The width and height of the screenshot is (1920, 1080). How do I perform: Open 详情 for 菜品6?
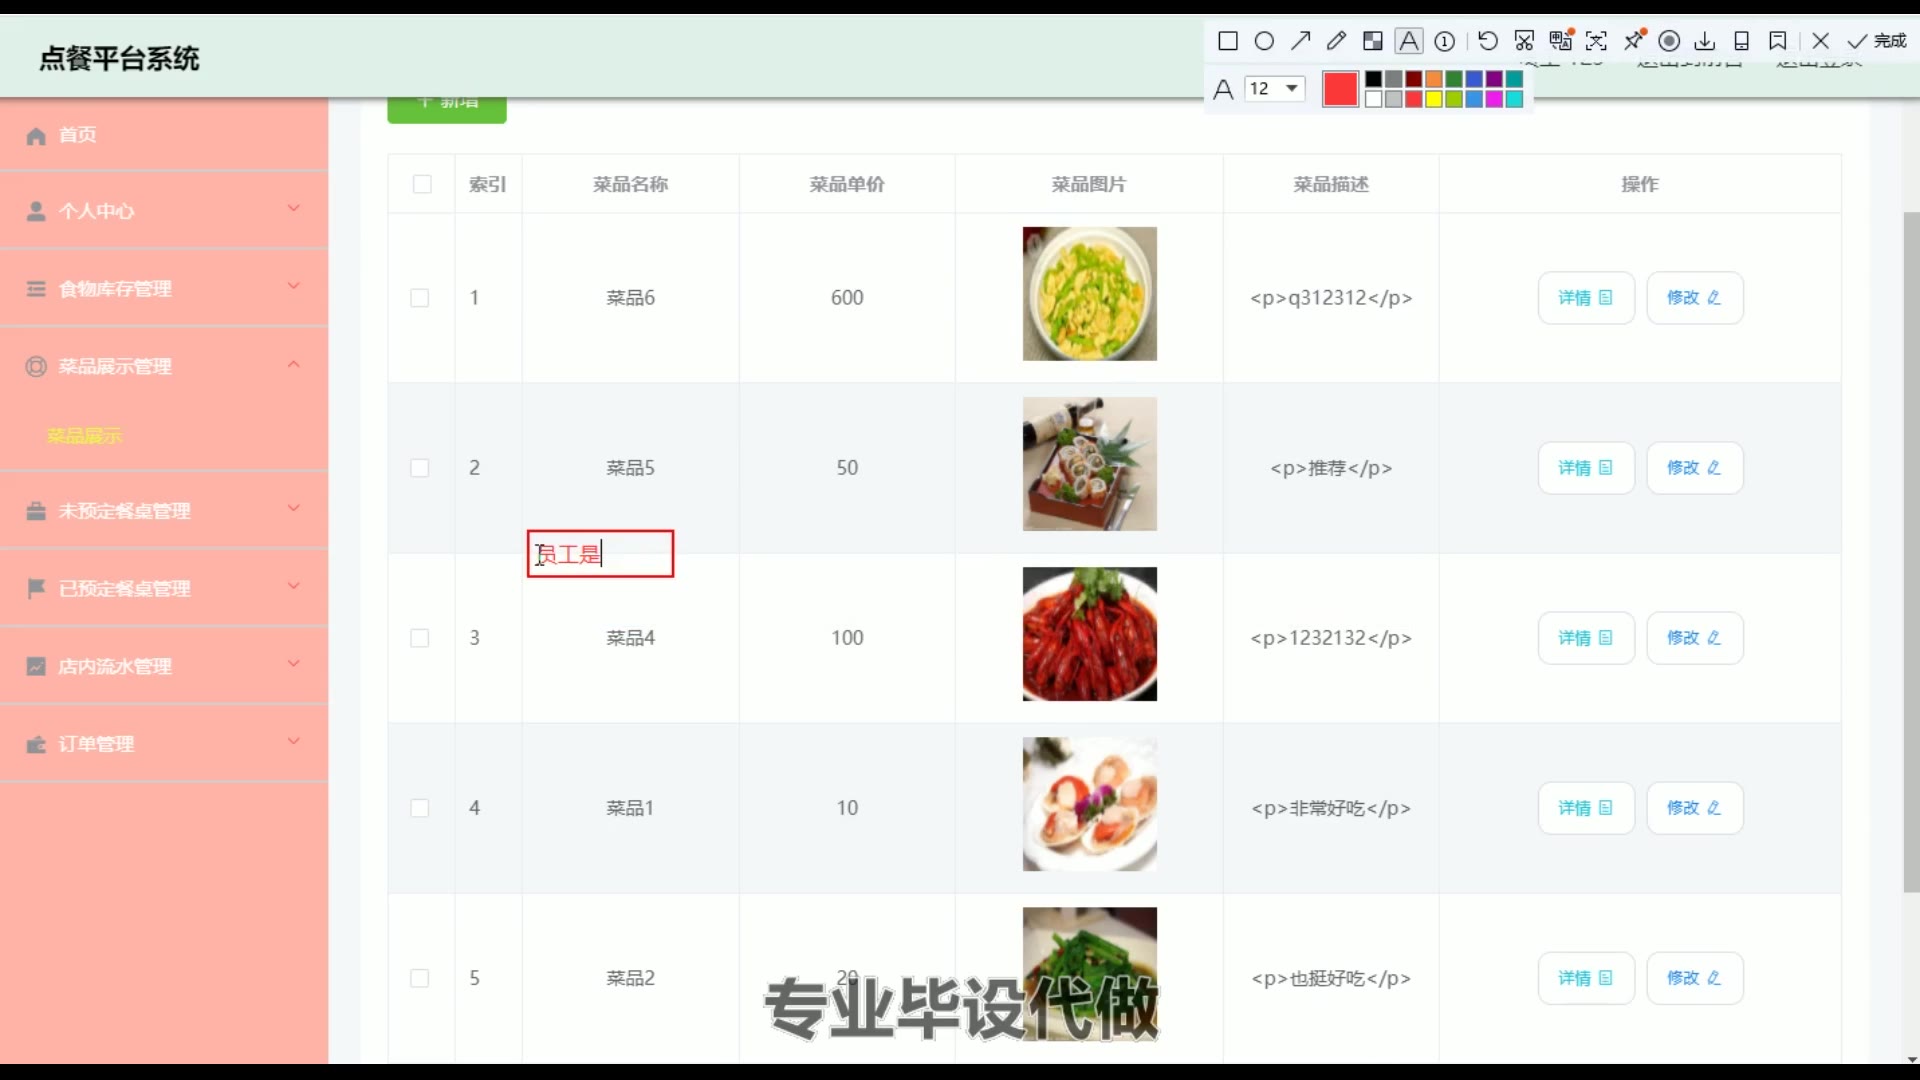(1586, 298)
